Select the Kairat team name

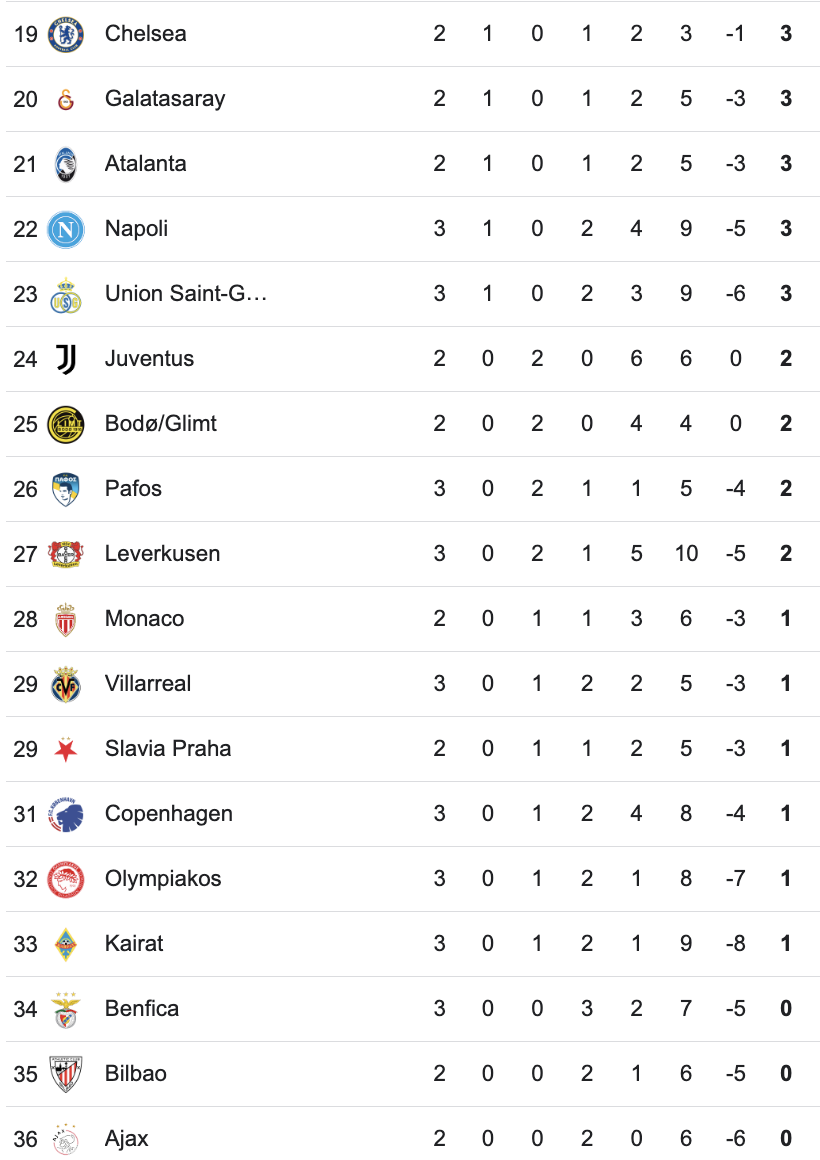point(134,944)
